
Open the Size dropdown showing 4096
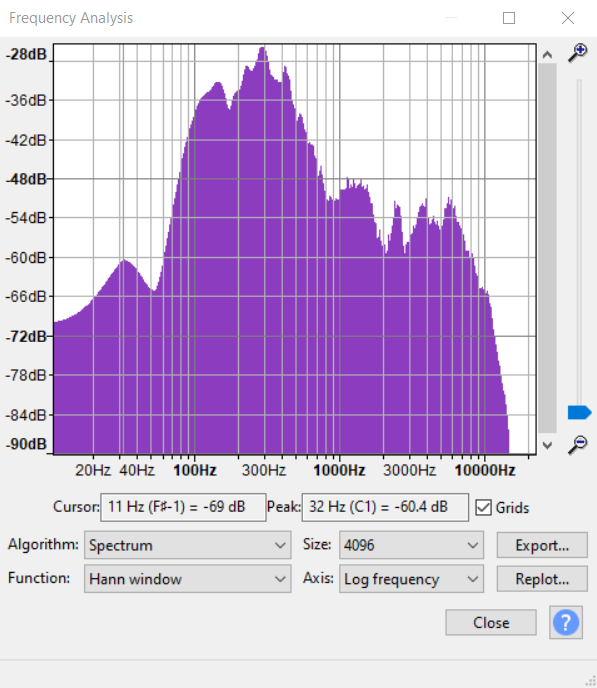(x=411, y=545)
